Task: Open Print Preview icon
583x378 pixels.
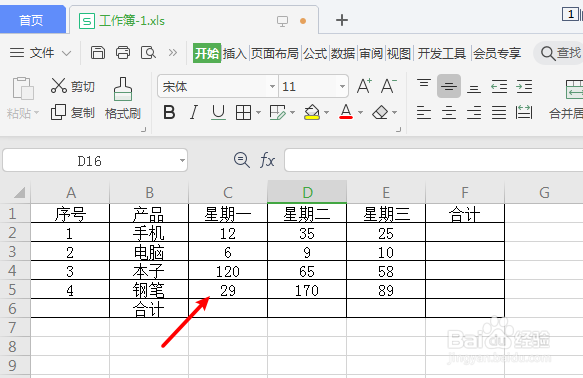Action: coord(148,53)
